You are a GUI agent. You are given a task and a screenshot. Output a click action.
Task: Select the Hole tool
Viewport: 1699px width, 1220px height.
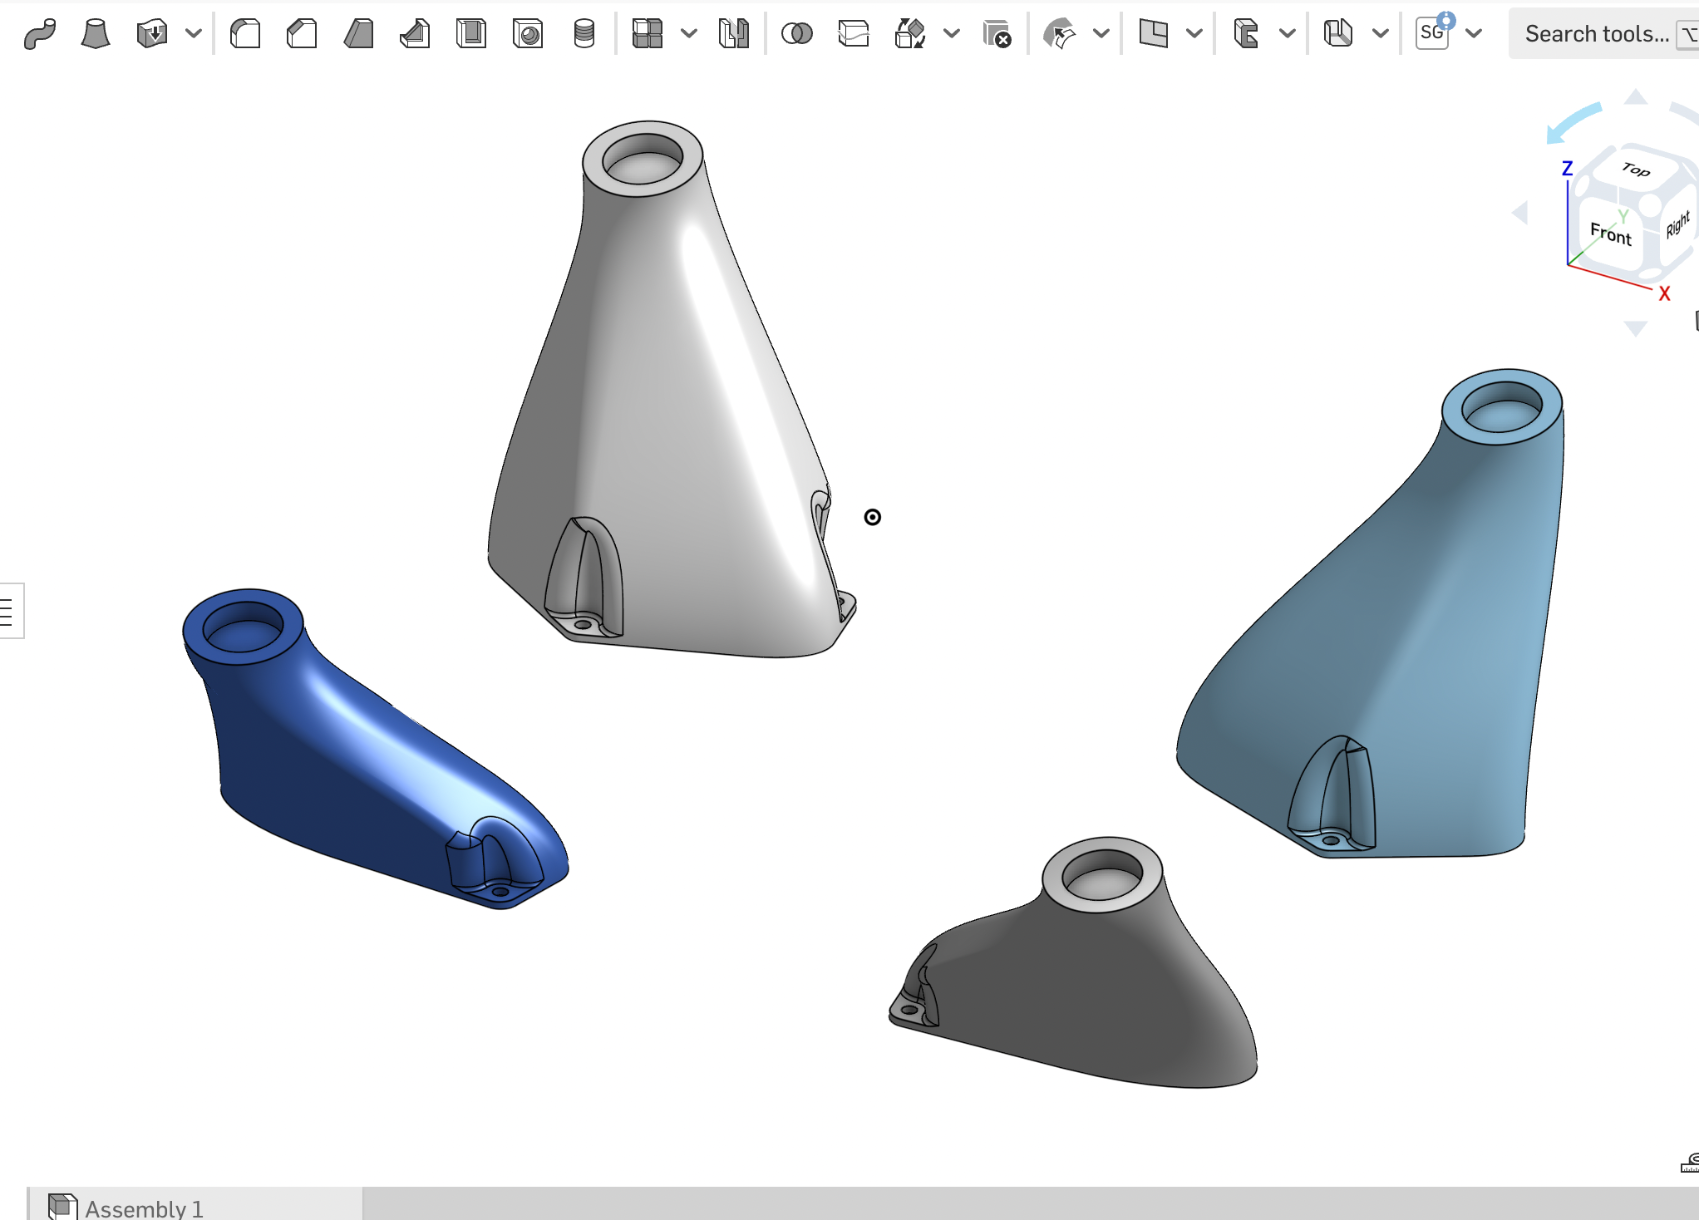[527, 34]
